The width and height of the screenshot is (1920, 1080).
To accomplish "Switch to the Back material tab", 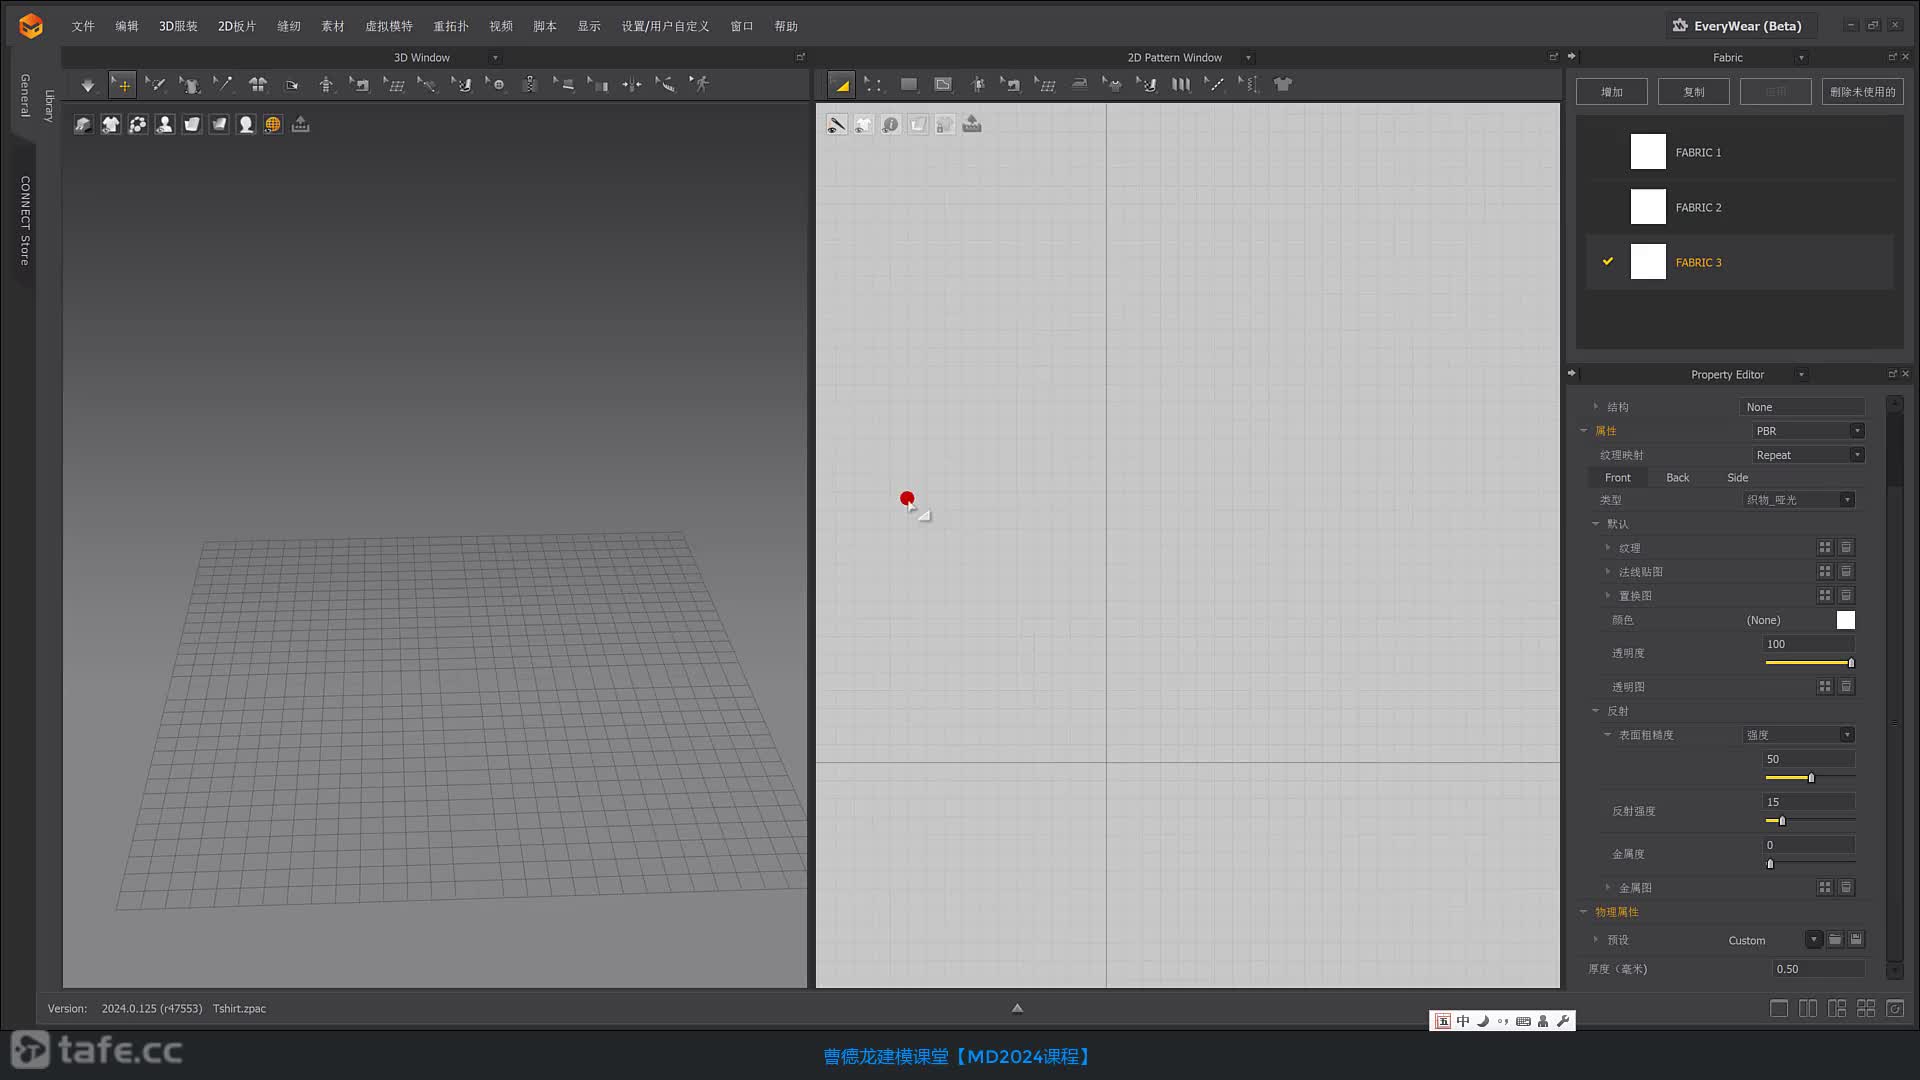I will pos(1678,478).
